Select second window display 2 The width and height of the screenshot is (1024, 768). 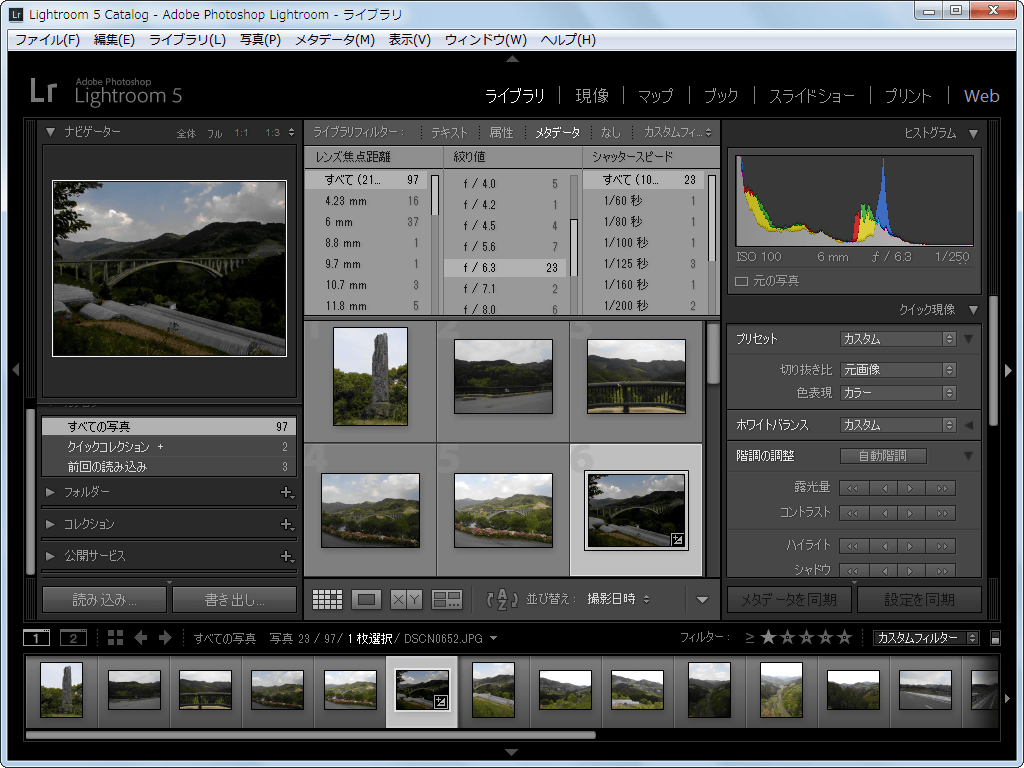(x=73, y=638)
